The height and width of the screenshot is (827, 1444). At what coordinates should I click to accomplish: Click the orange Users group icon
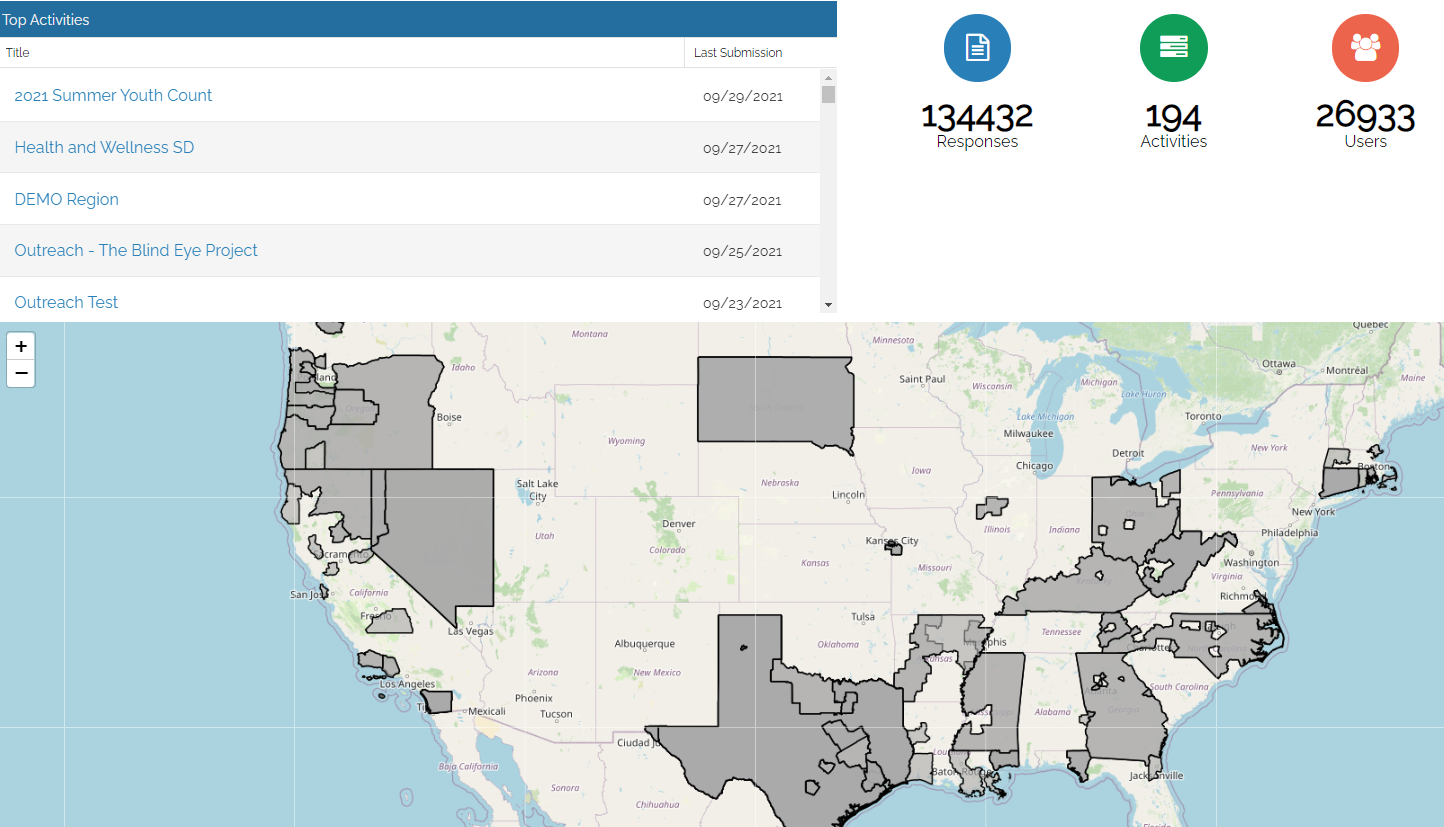[1365, 47]
